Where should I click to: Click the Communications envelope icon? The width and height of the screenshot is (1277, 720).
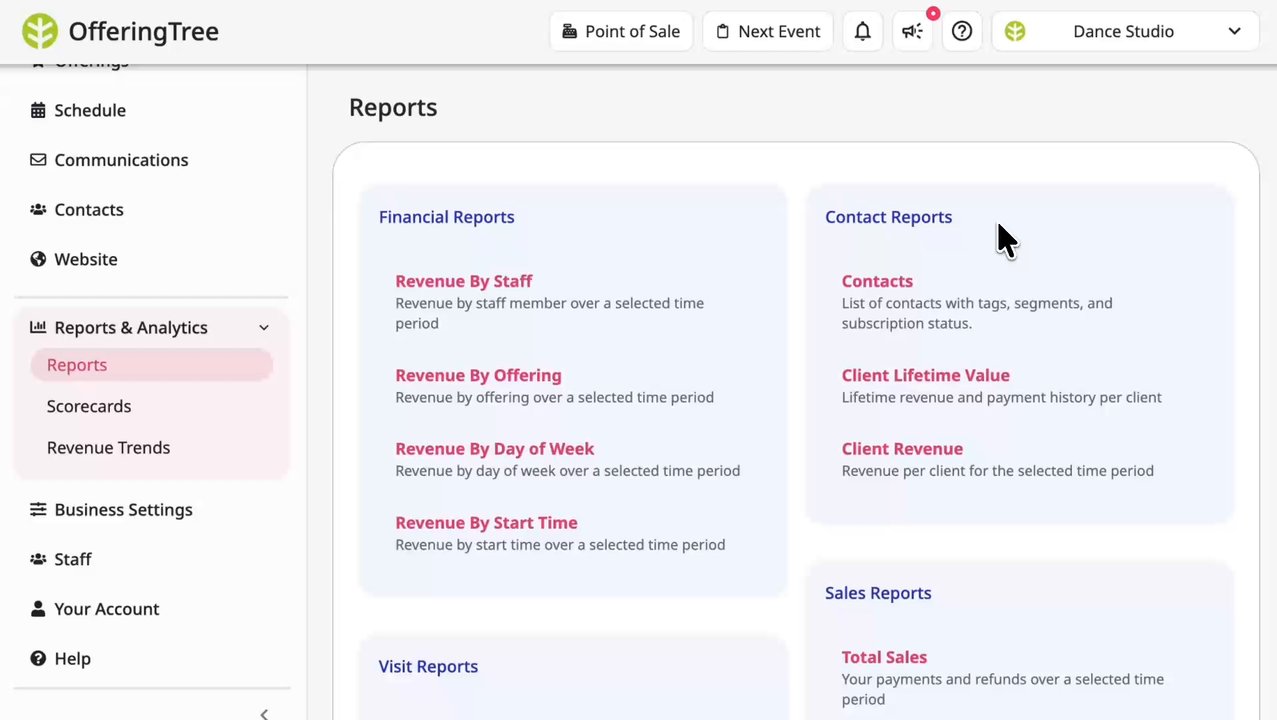click(x=38, y=160)
